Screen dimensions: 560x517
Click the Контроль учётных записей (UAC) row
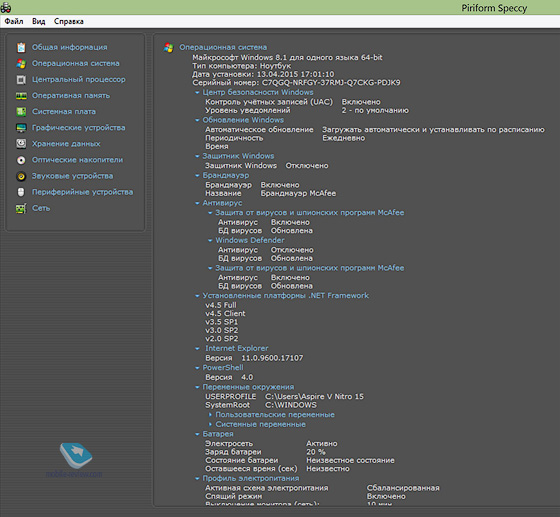pos(293,102)
